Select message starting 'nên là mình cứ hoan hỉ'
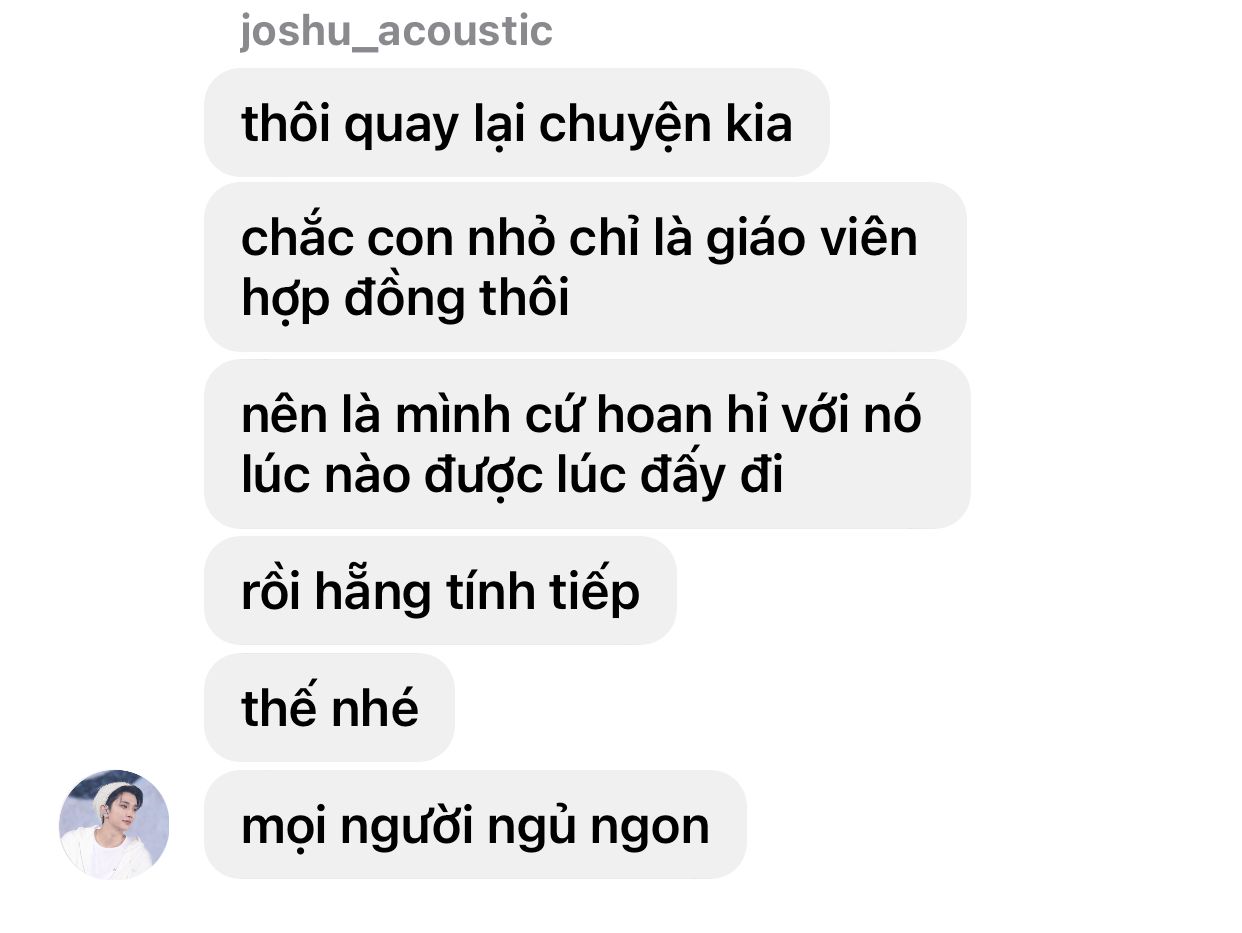This screenshot has width=1242, height=933. point(588,444)
